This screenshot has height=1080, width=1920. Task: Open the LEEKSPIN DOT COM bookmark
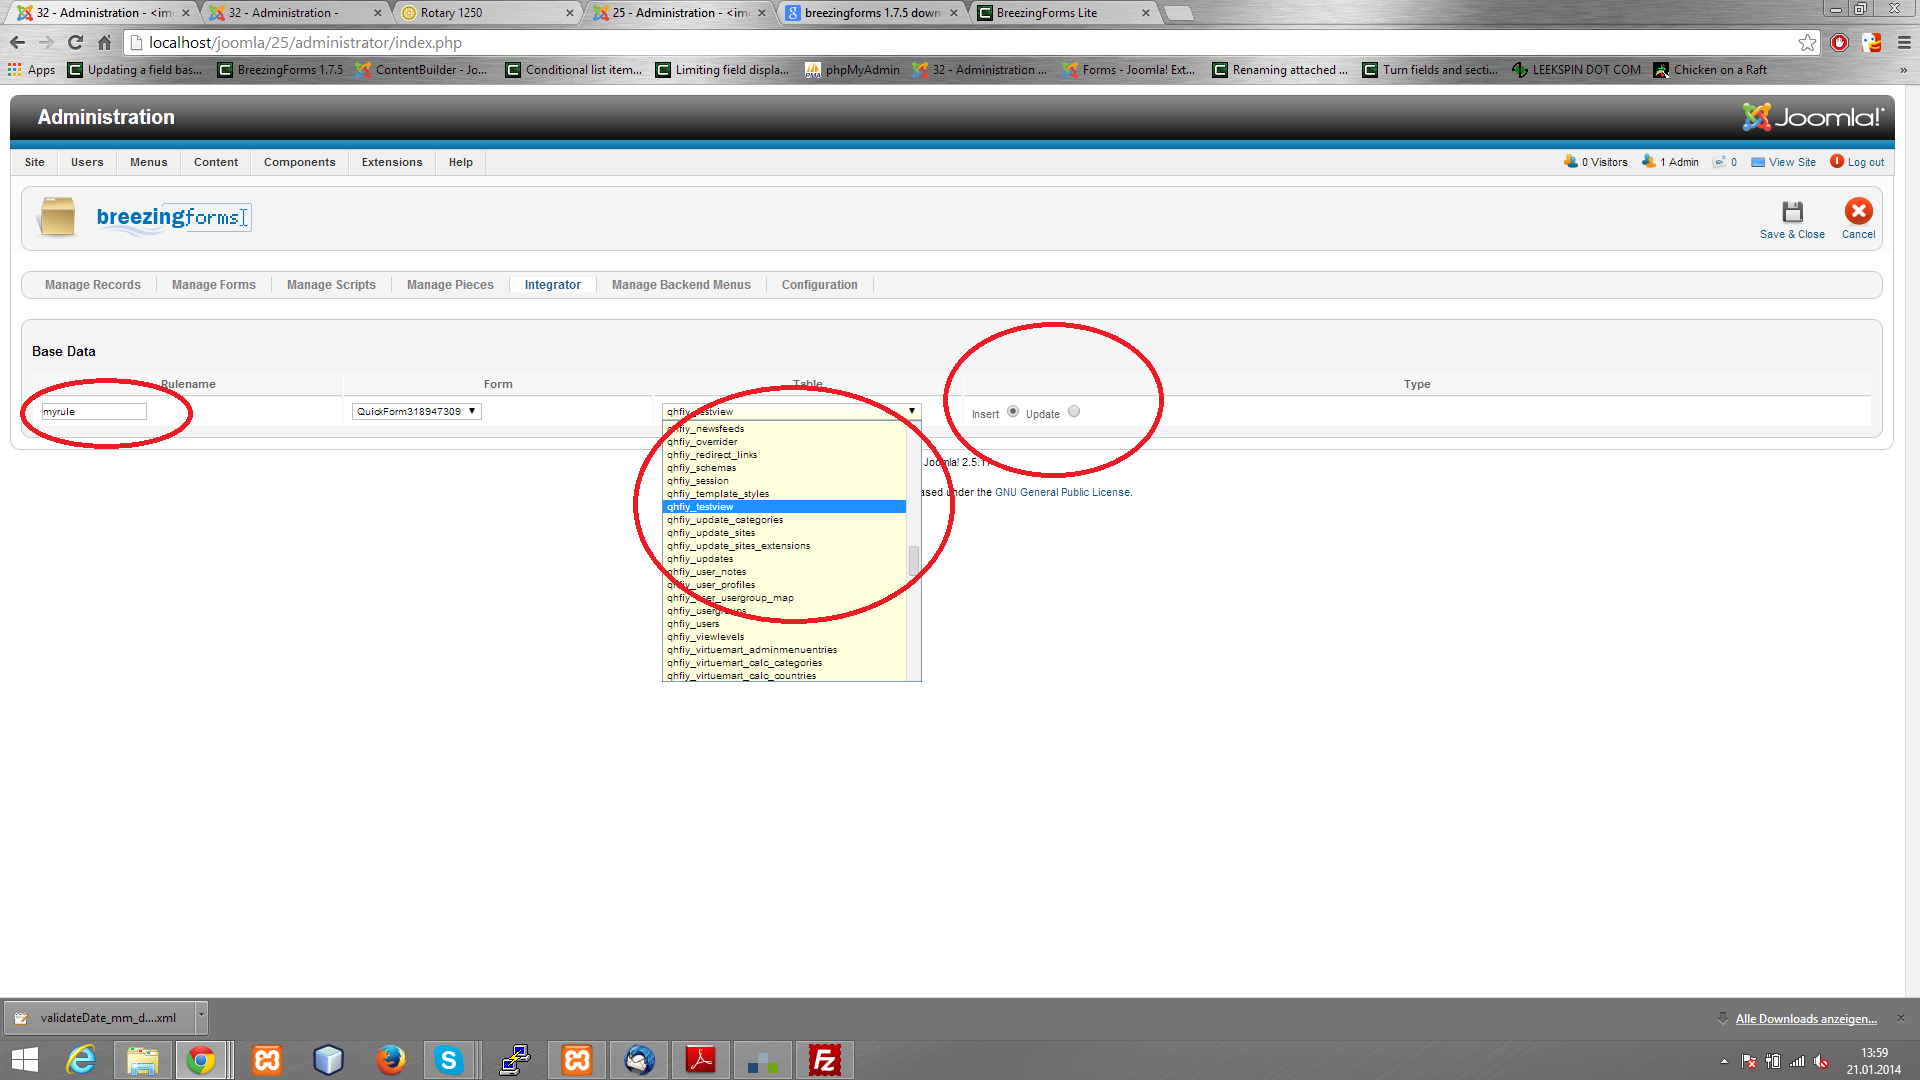pyautogui.click(x=1576, y=70)
